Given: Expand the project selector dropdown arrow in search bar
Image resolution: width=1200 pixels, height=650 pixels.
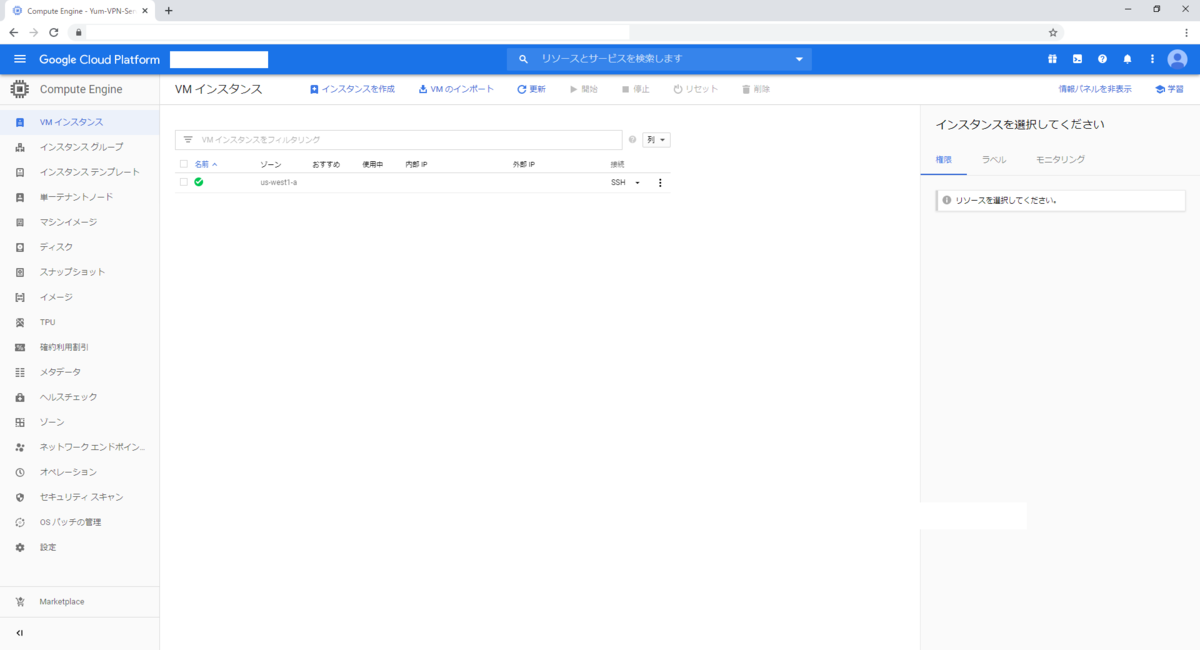Looking at the screenshot, I should tap(799, 59).
